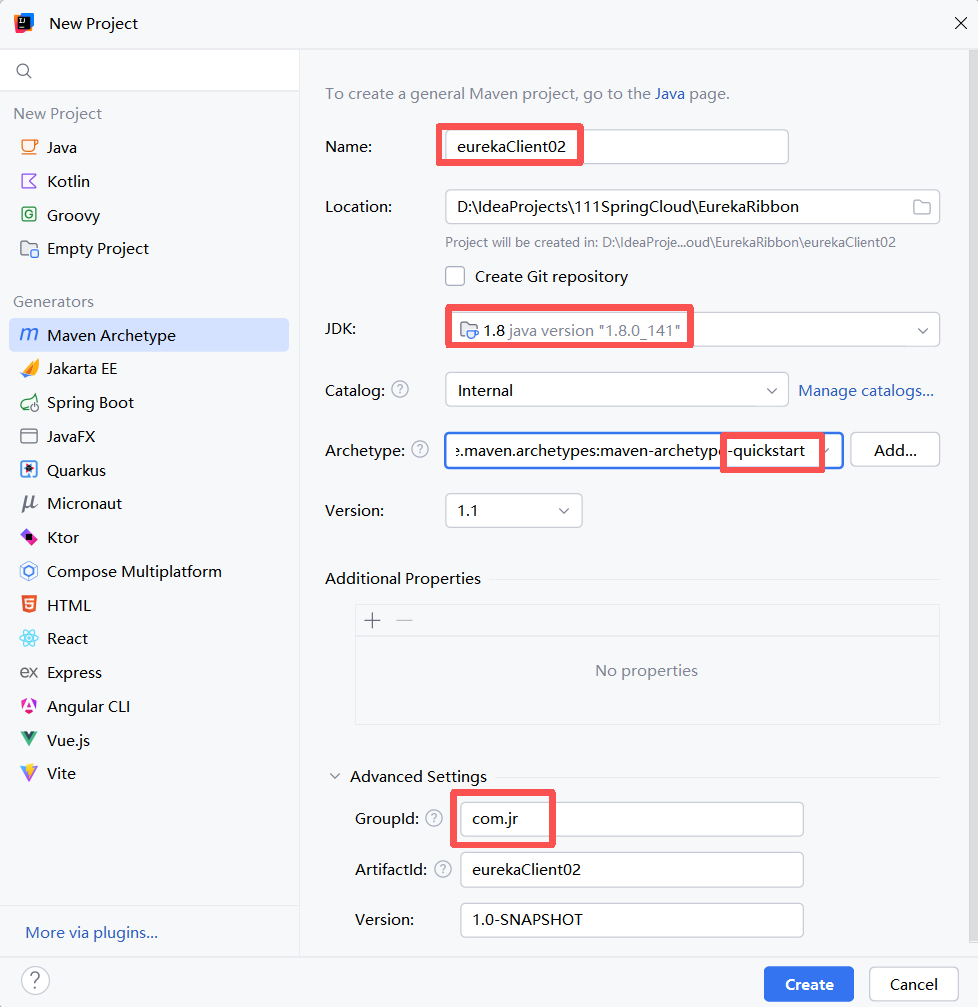978x1007 pixels.
Task: Click the Quarkus logo icon
Action: [x=29, y=470]
